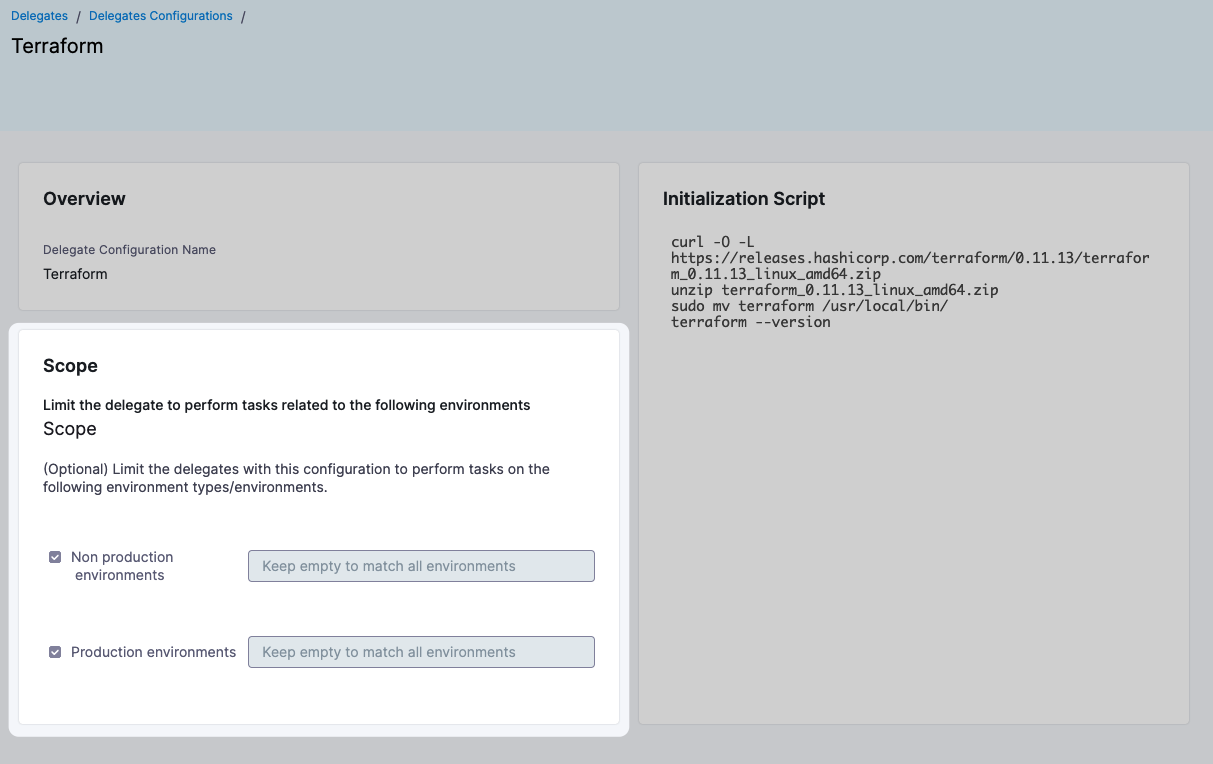Click the Production environments label

(x=153, y=652)
